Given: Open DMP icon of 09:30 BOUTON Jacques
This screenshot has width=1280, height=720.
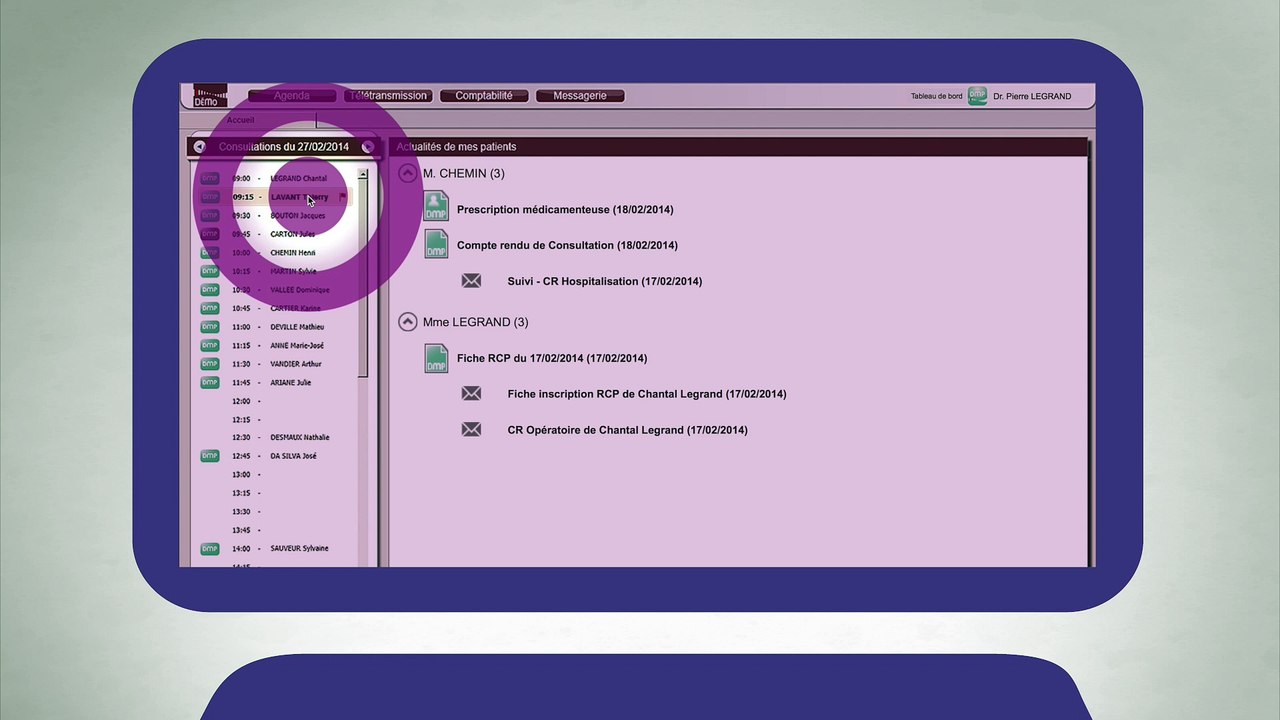Looking at the screenshot, I should [209, 215].
